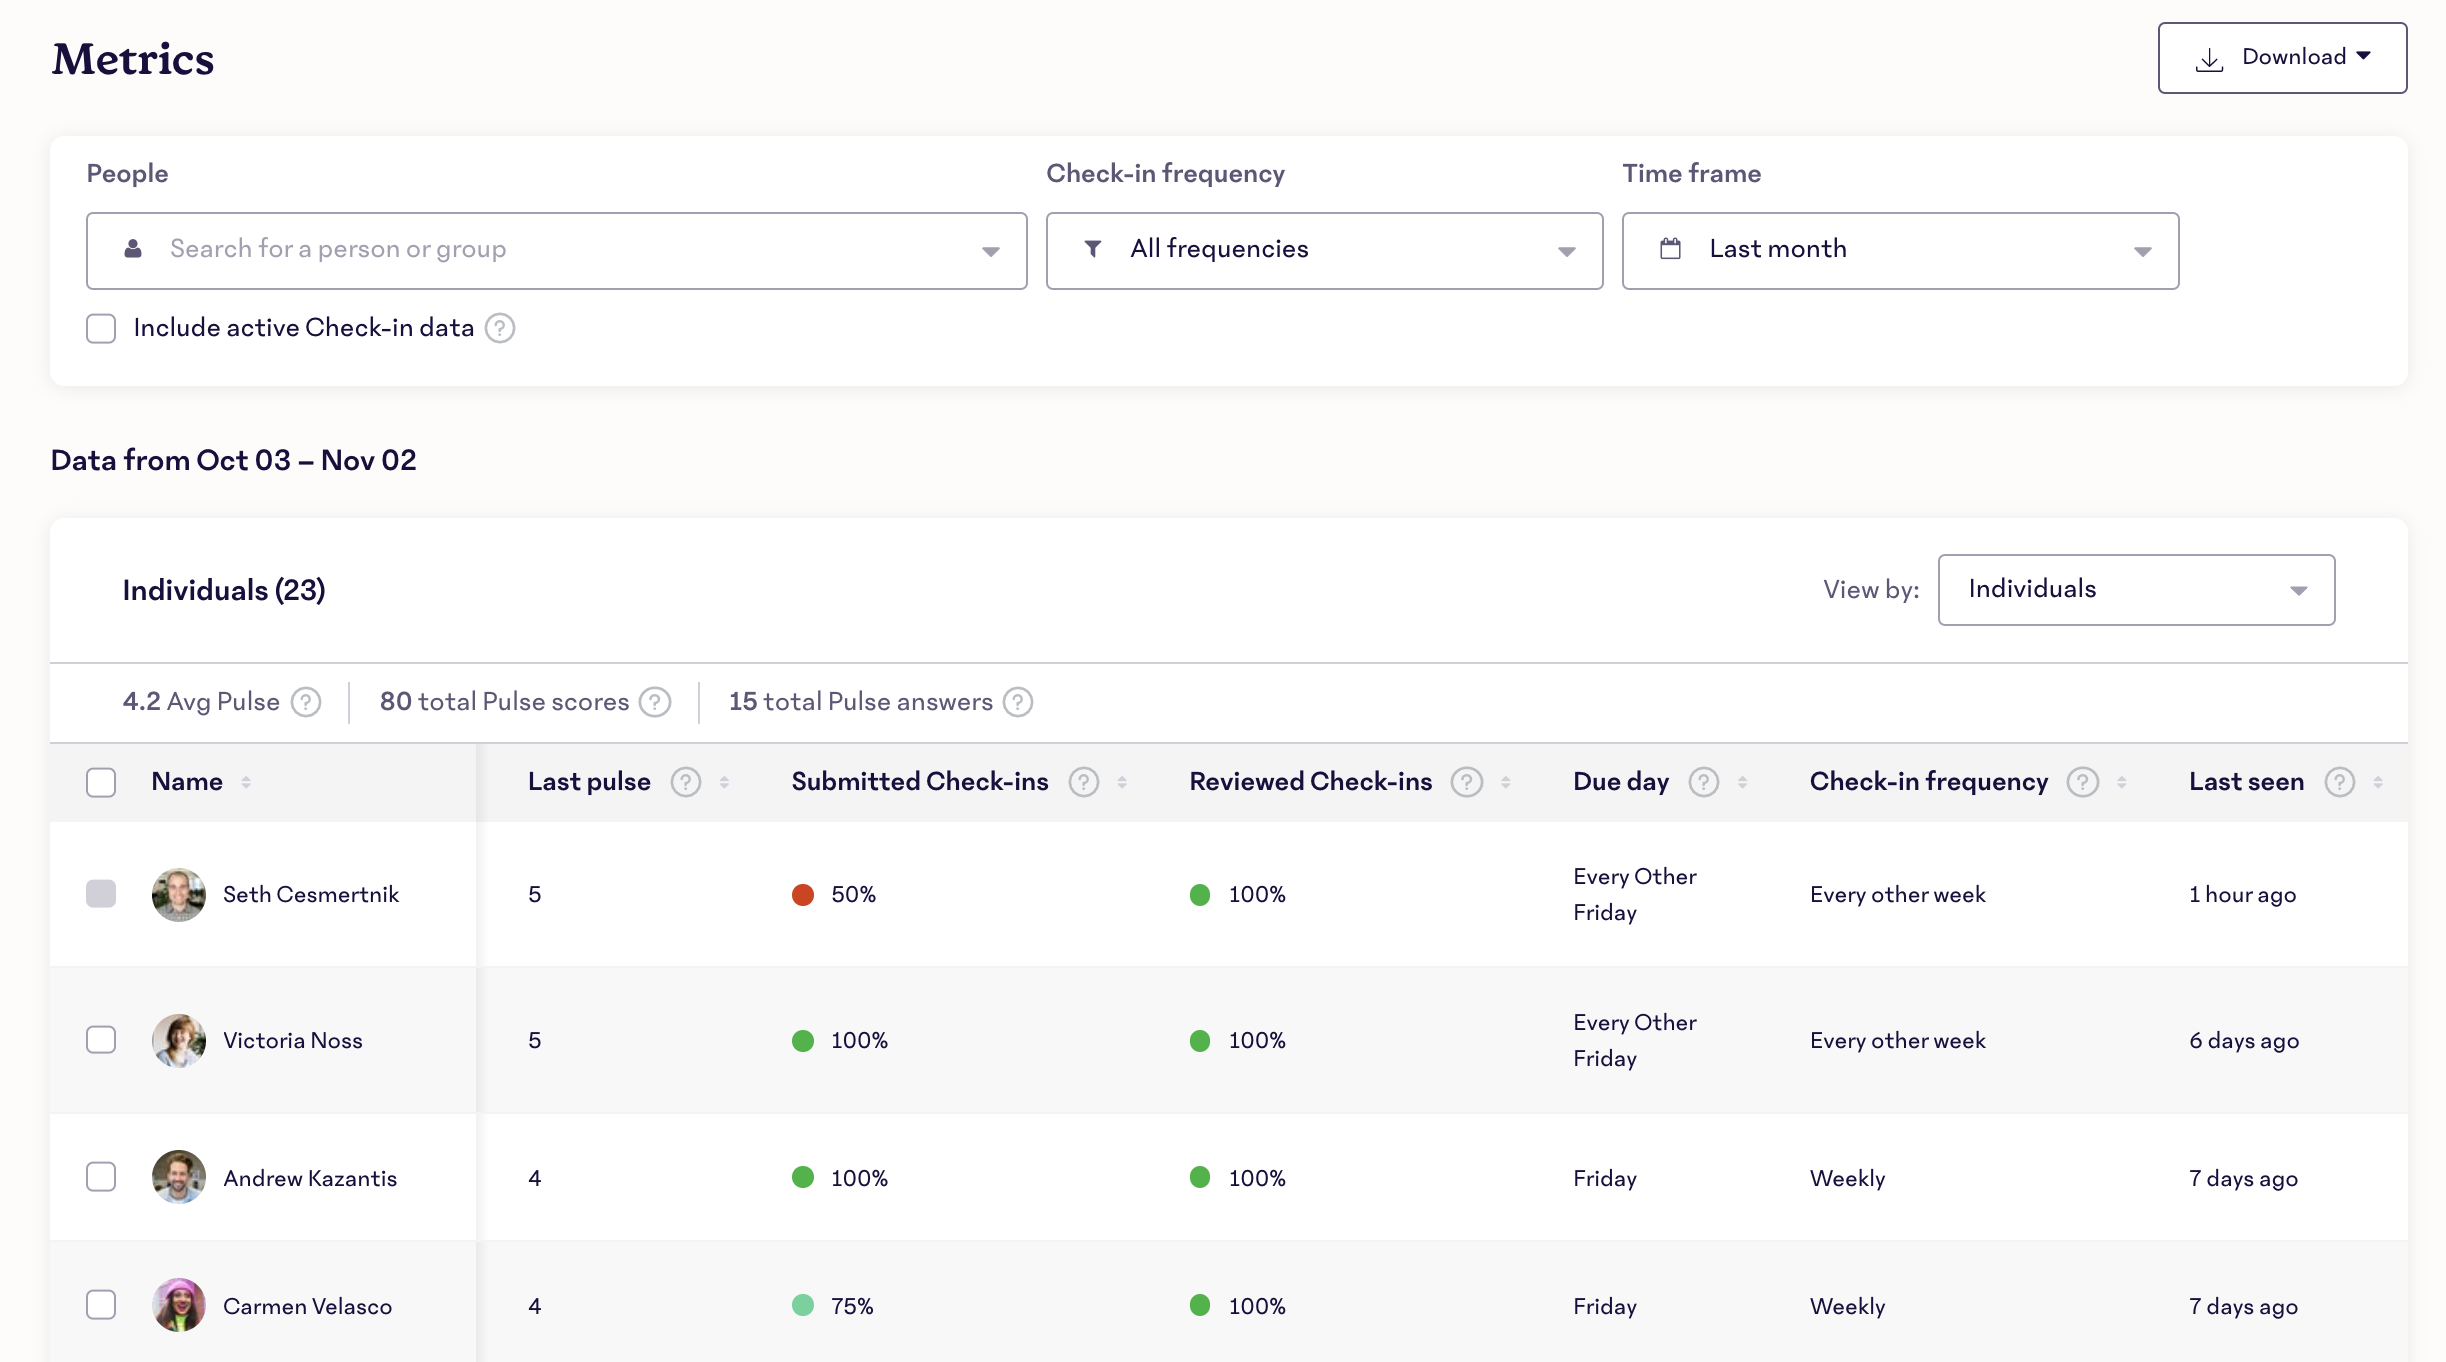Click Carmen Velasco's avatar
Viewport: 2446px width, 1362px height.
pyautogui.click(x=179, y=1305)
